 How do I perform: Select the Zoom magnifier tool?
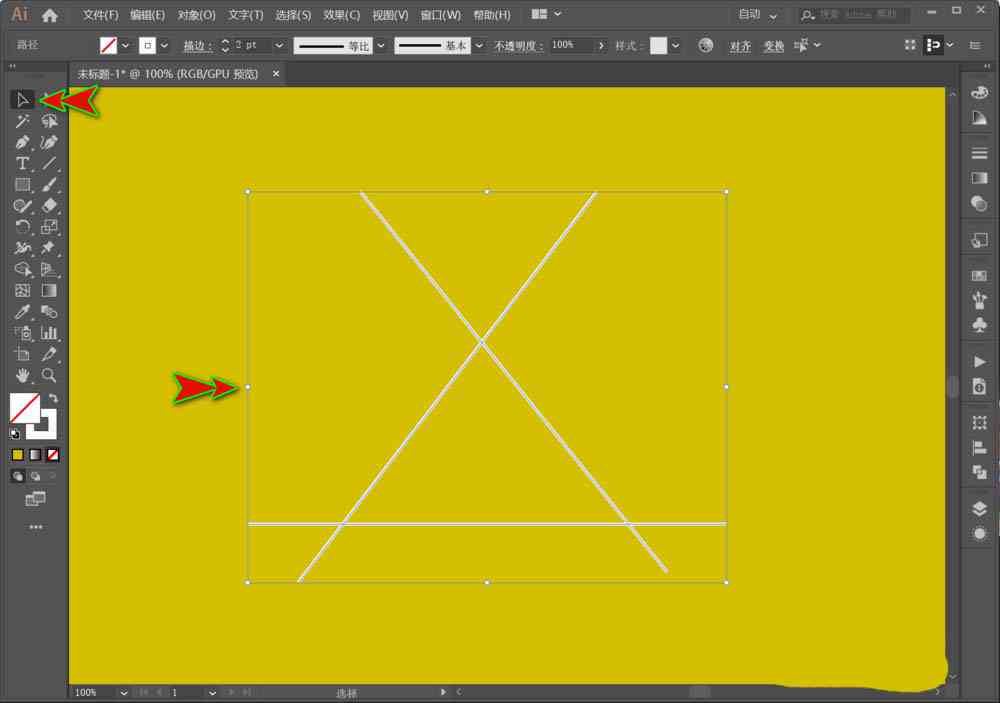[48, 375]
